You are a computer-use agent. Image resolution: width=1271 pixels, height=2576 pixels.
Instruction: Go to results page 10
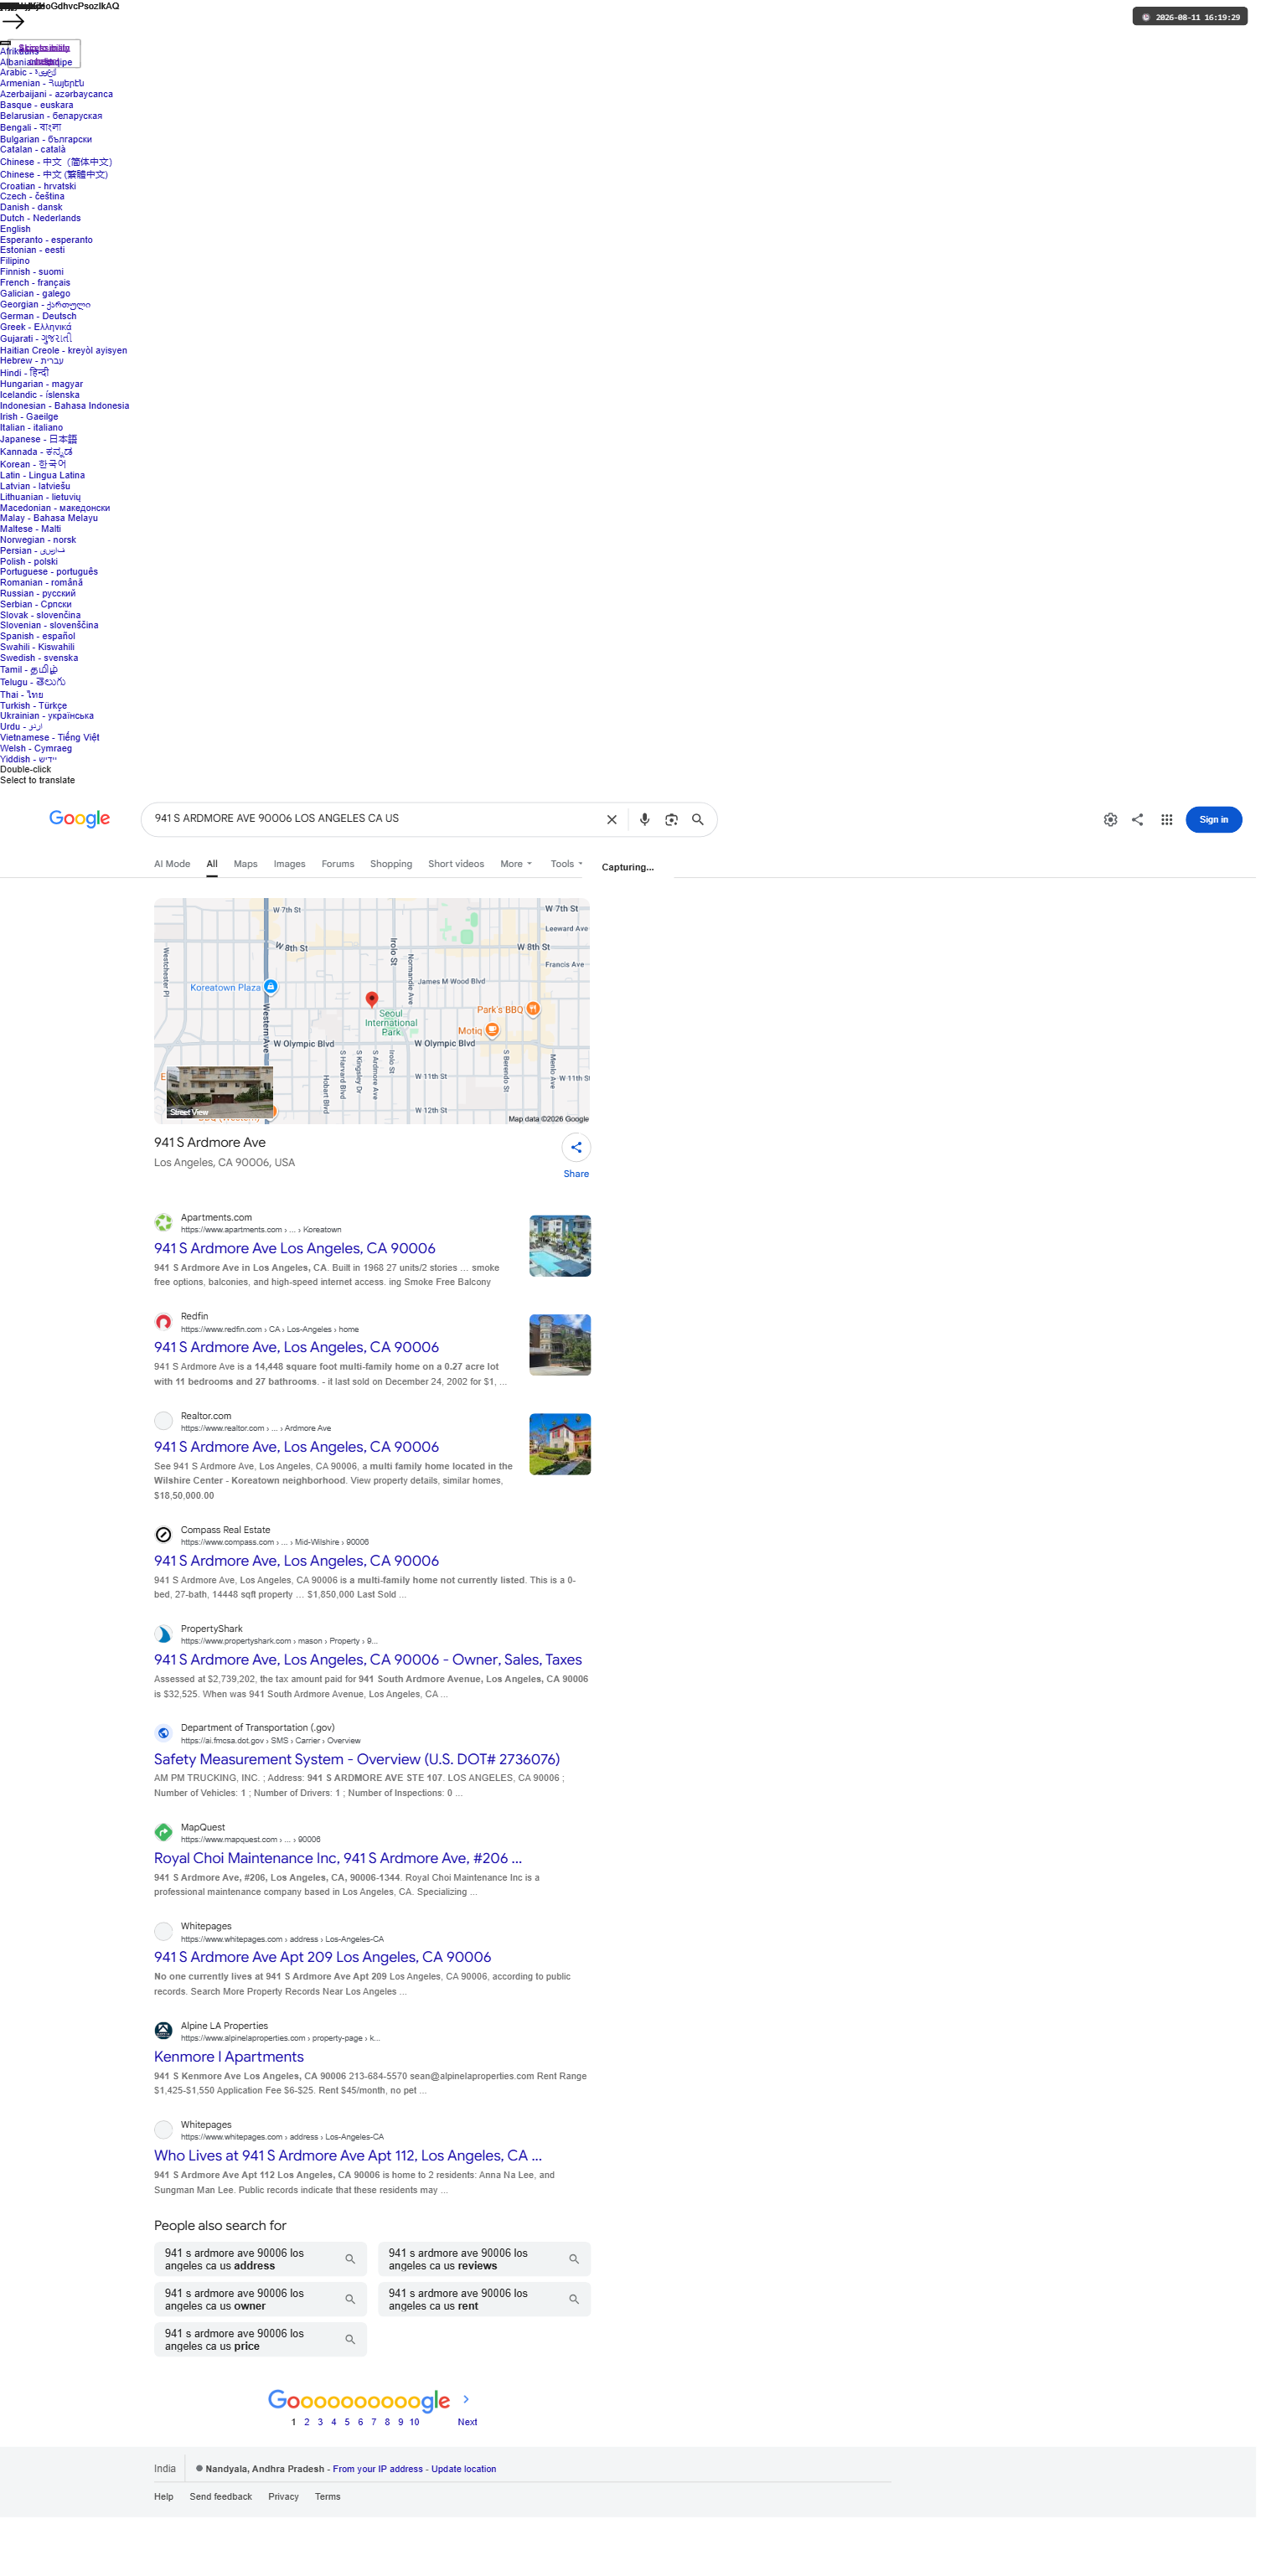(414, 2421)
